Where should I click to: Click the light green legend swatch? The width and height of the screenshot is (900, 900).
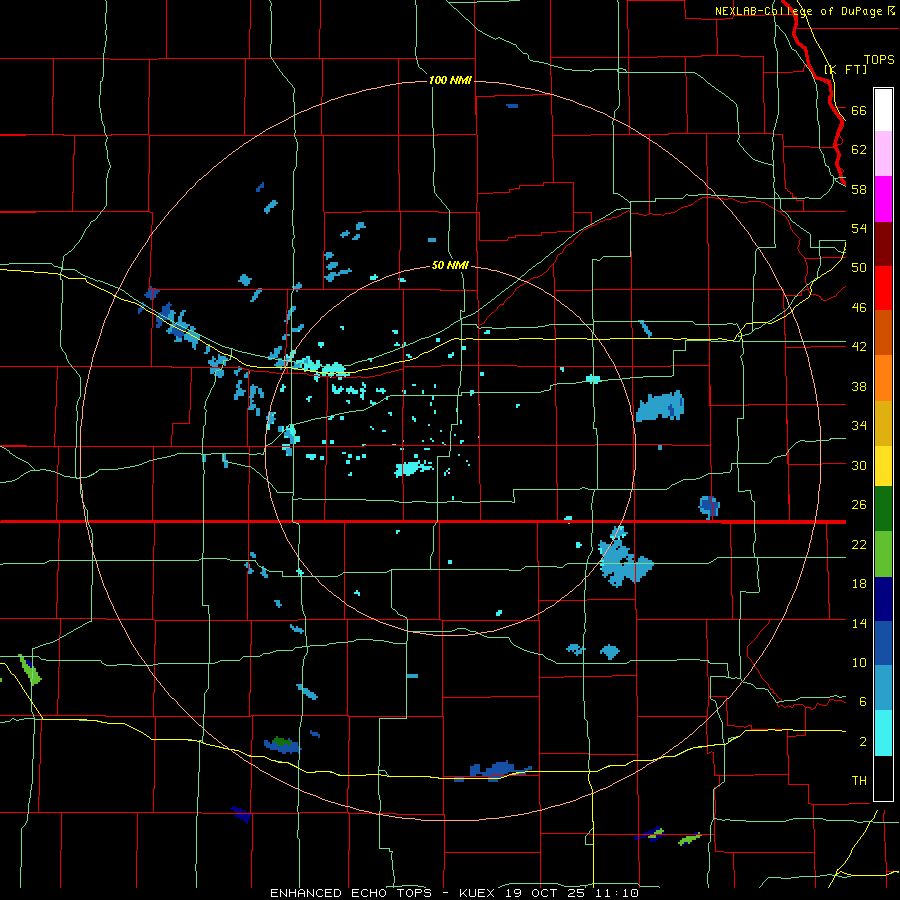[883, 554]
